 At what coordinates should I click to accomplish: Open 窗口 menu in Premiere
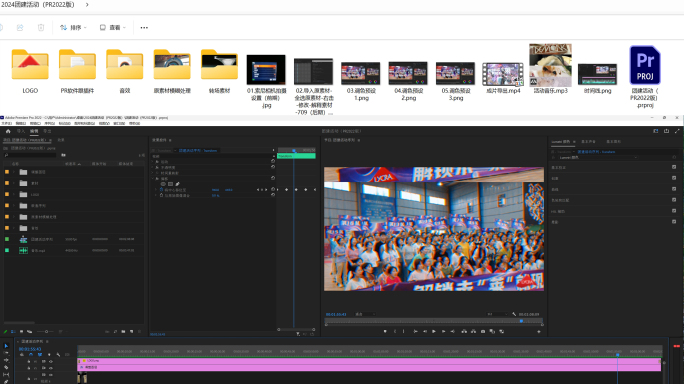click(x=119, y=123)
